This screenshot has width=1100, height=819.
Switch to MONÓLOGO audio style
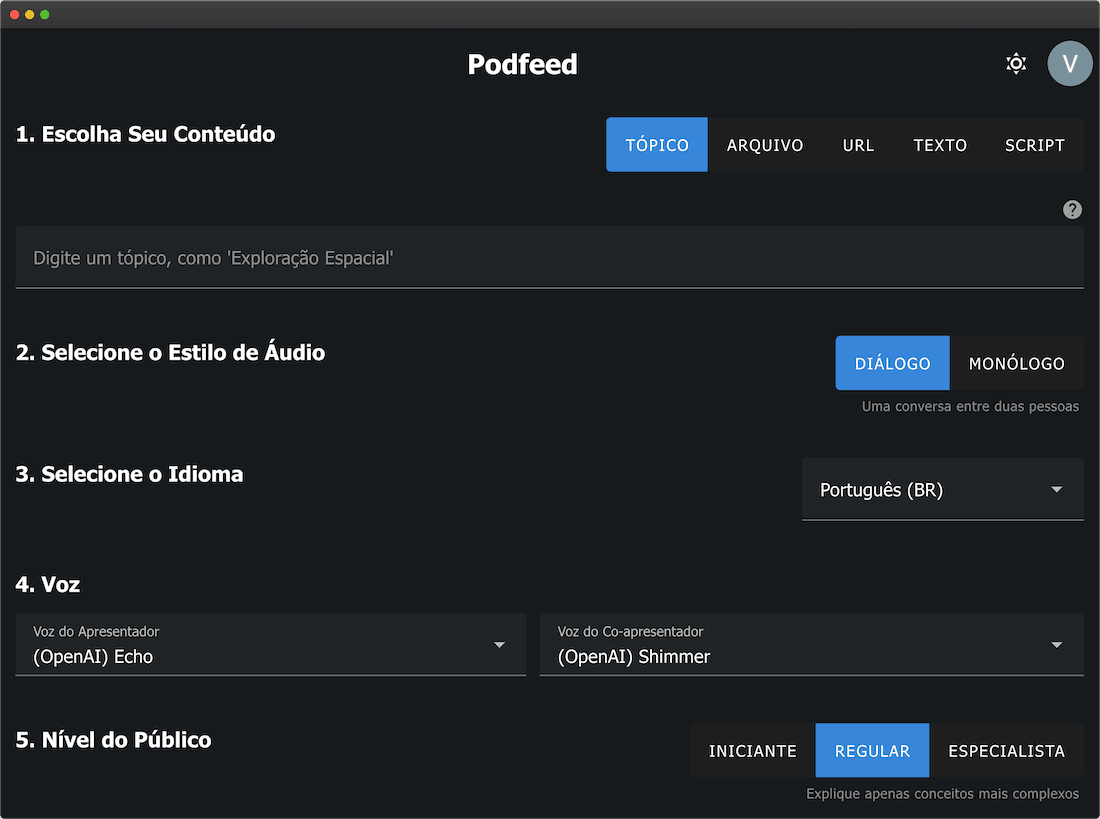(1015, 363)
